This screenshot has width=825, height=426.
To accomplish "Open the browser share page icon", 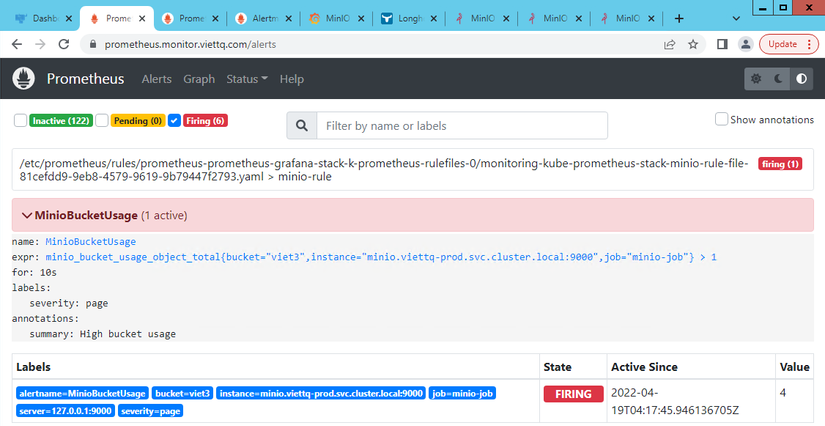I will click(x=668, y=44).
